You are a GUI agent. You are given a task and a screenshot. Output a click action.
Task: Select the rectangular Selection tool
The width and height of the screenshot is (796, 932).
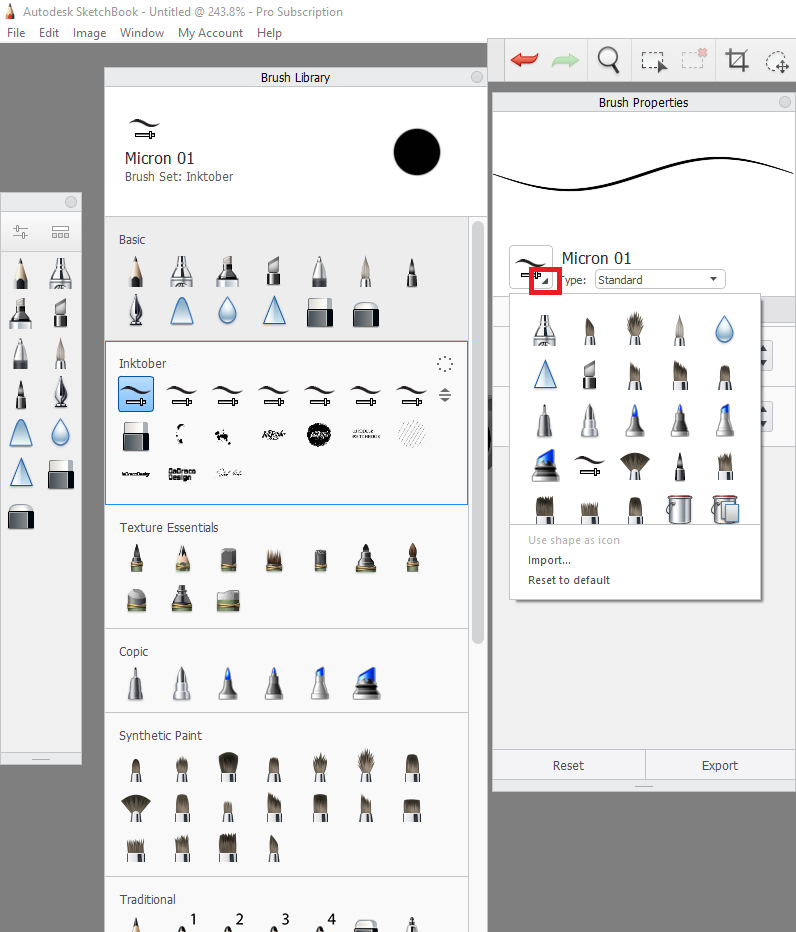coord(654,61)
